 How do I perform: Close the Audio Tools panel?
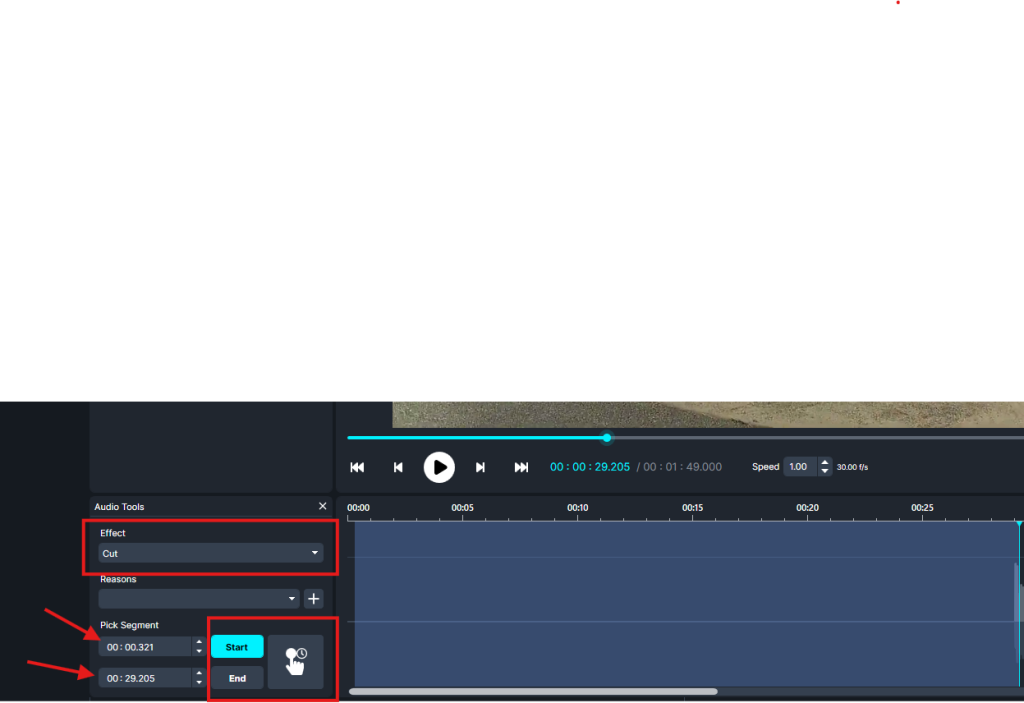[322, 507]
